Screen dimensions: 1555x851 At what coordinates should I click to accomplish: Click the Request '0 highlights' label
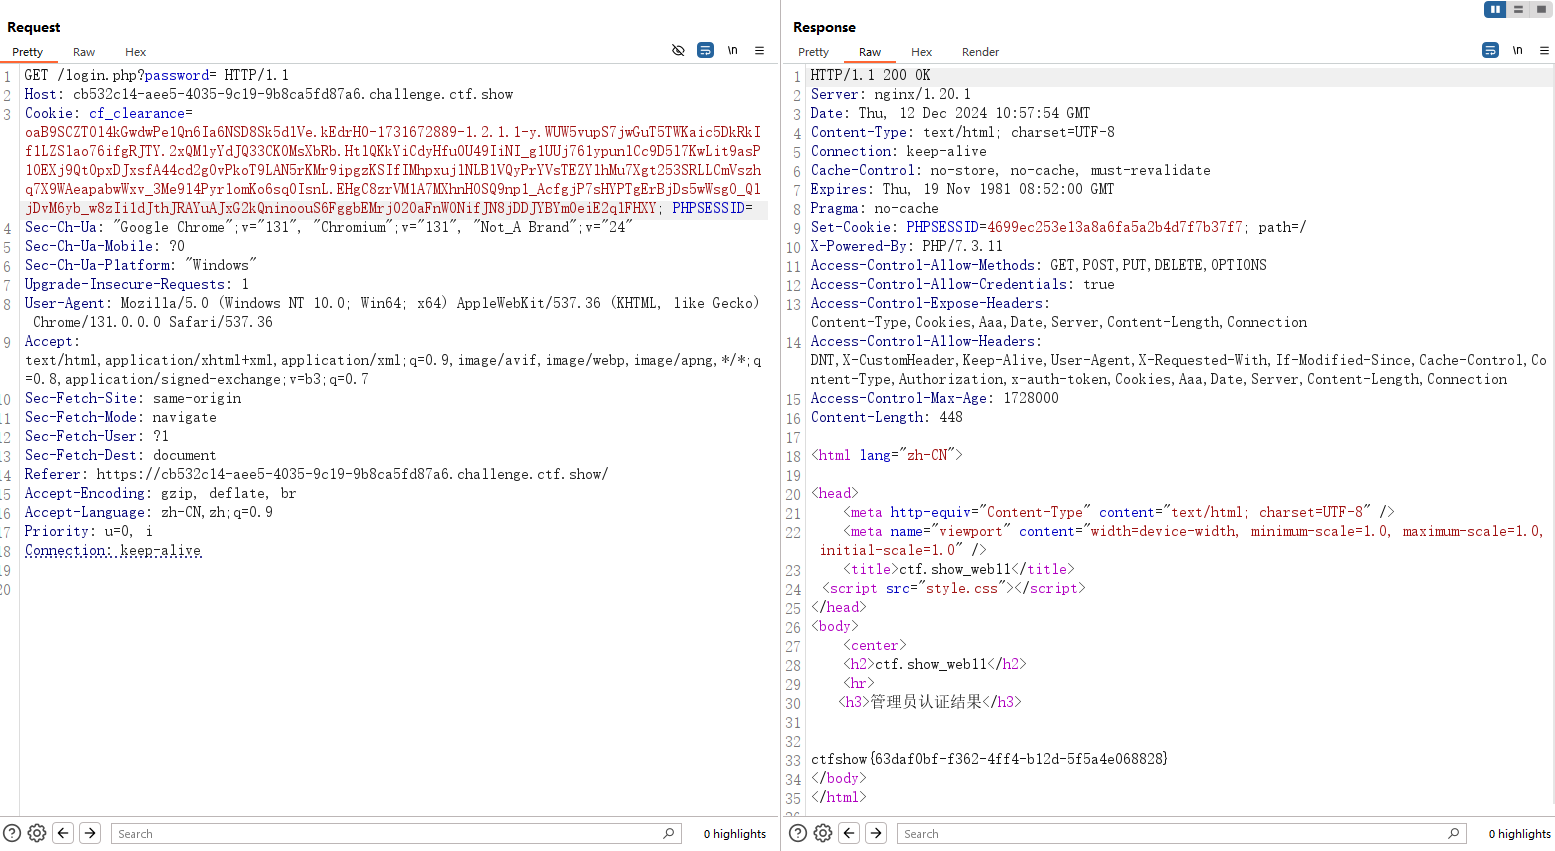point(734,834)
